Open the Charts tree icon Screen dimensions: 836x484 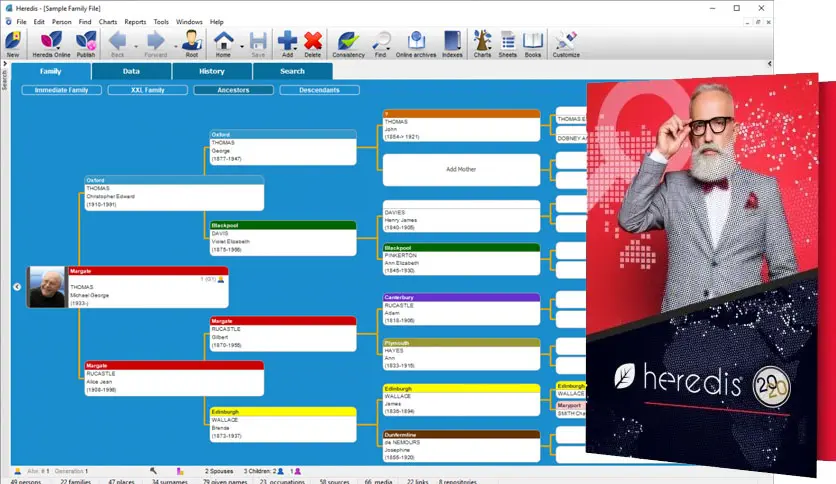click(x=482, y=44)
